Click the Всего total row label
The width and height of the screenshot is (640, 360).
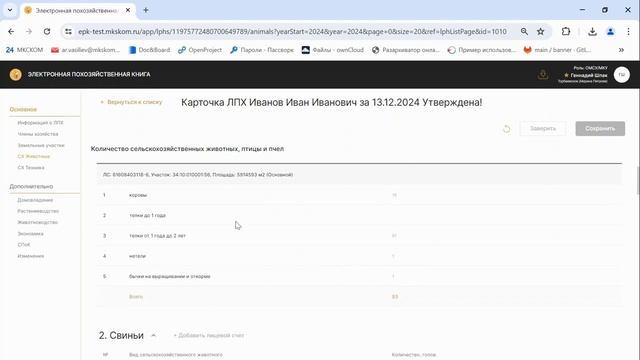pyautogui.click(x=136, y=297)
